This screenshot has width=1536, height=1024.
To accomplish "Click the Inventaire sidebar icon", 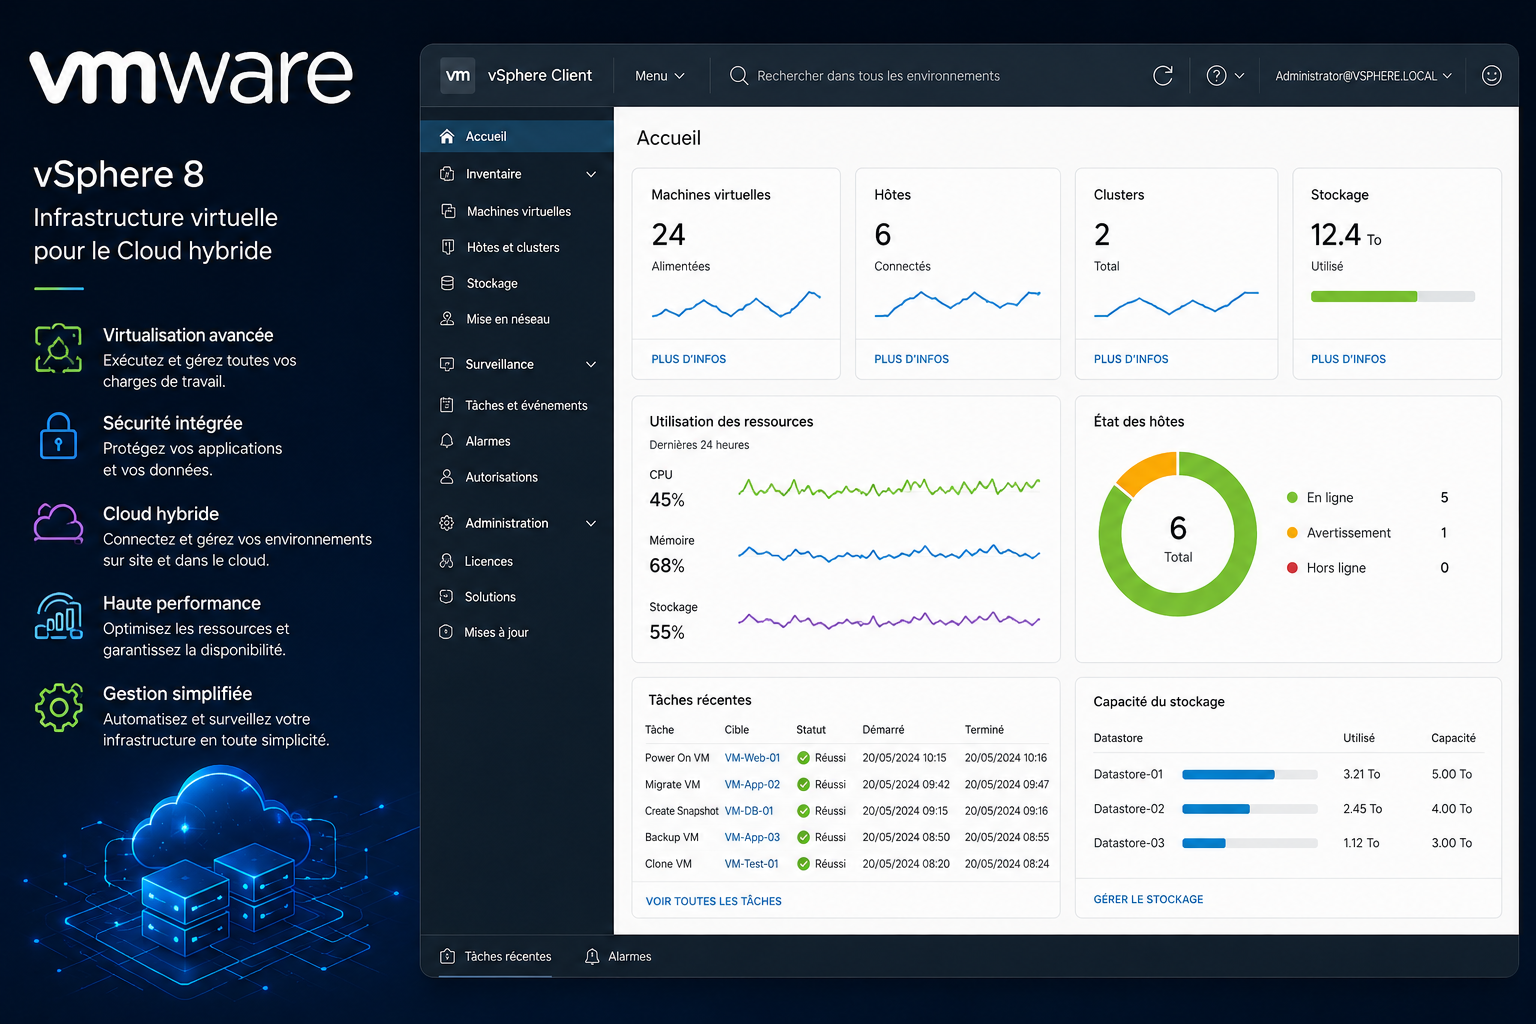I will point(447,174).
